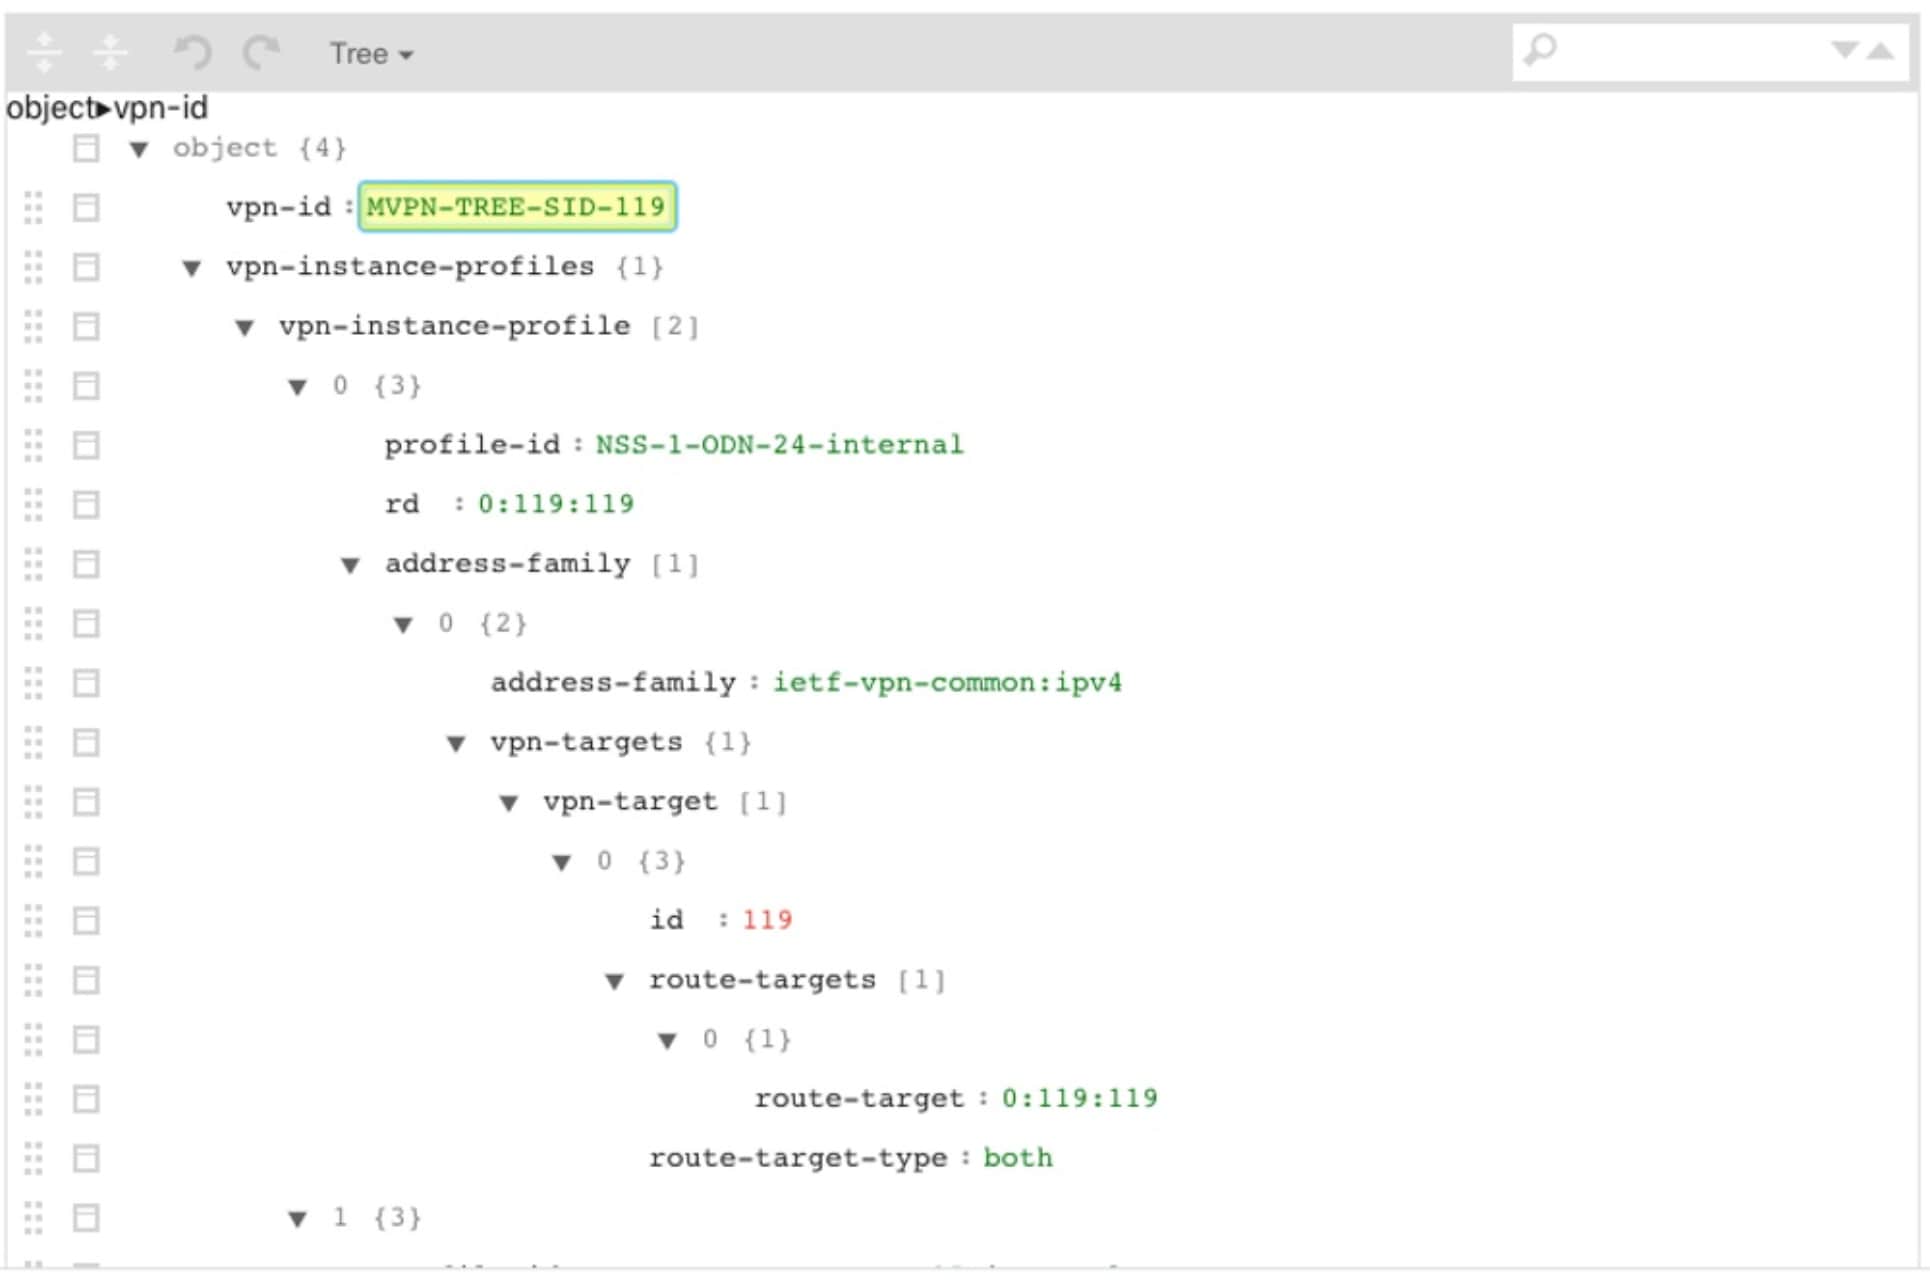The width and height of the screenshot is (1930, 1282).
Task: Click the vpn-id breadcrumb item
Action: pos(160,108)
